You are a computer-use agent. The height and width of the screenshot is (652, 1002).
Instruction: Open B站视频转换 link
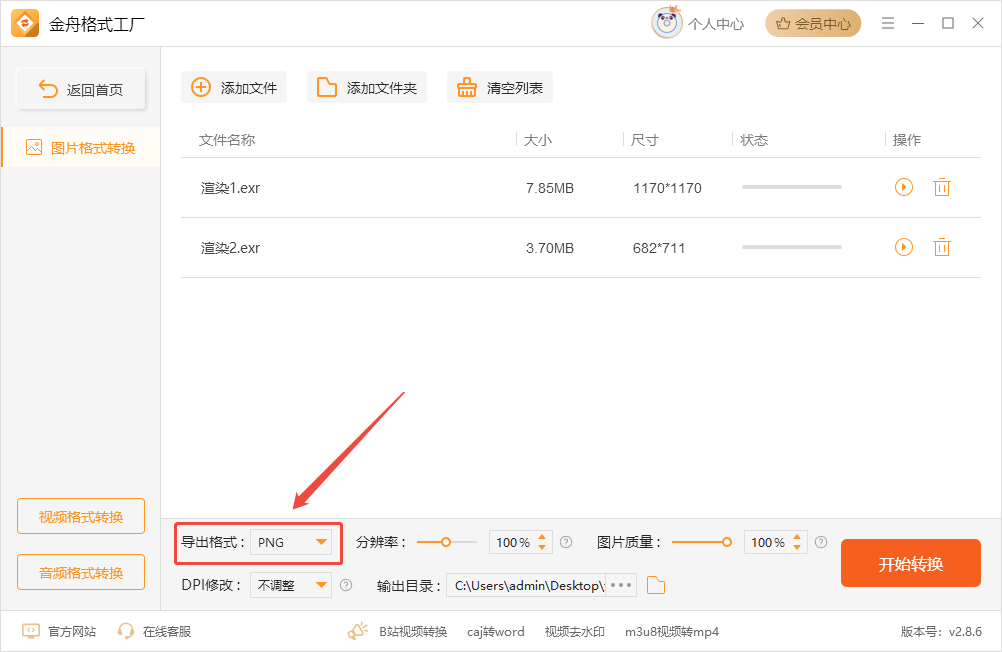[413, 632]
